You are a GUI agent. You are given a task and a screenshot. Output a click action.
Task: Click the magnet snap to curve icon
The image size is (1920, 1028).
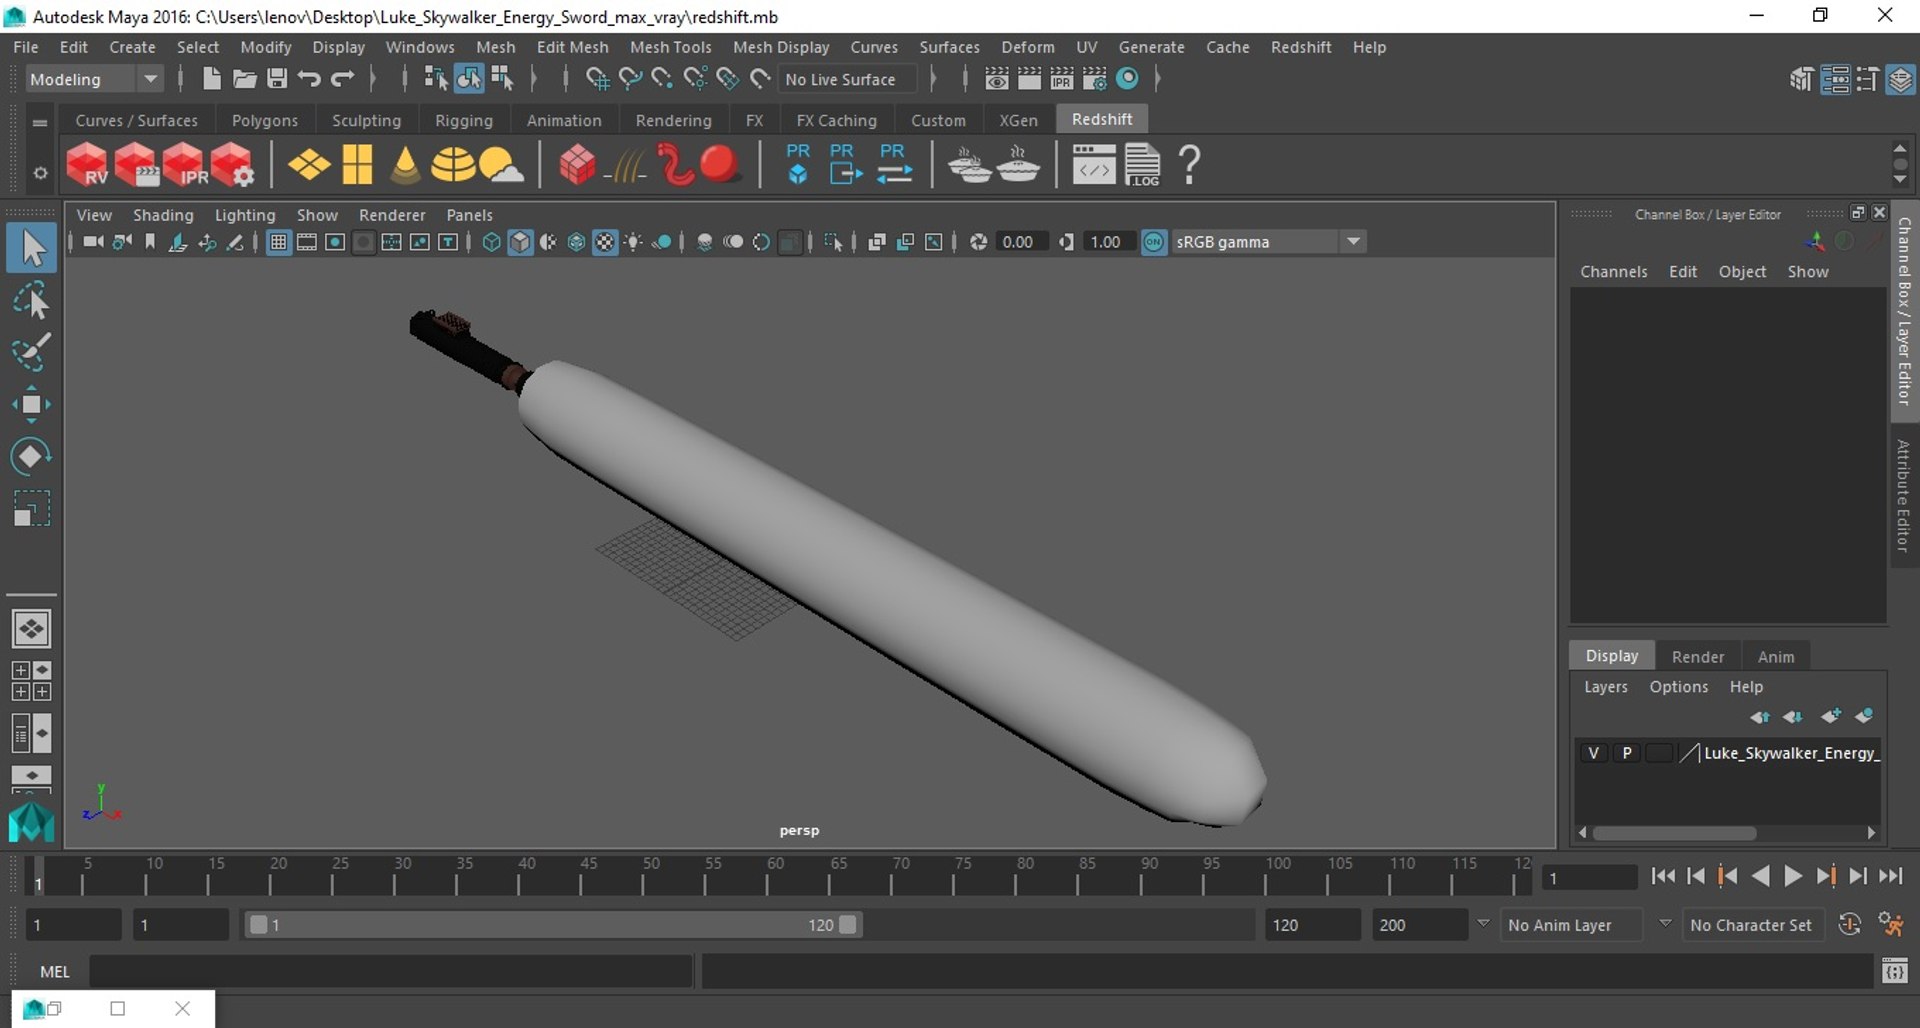630,79
